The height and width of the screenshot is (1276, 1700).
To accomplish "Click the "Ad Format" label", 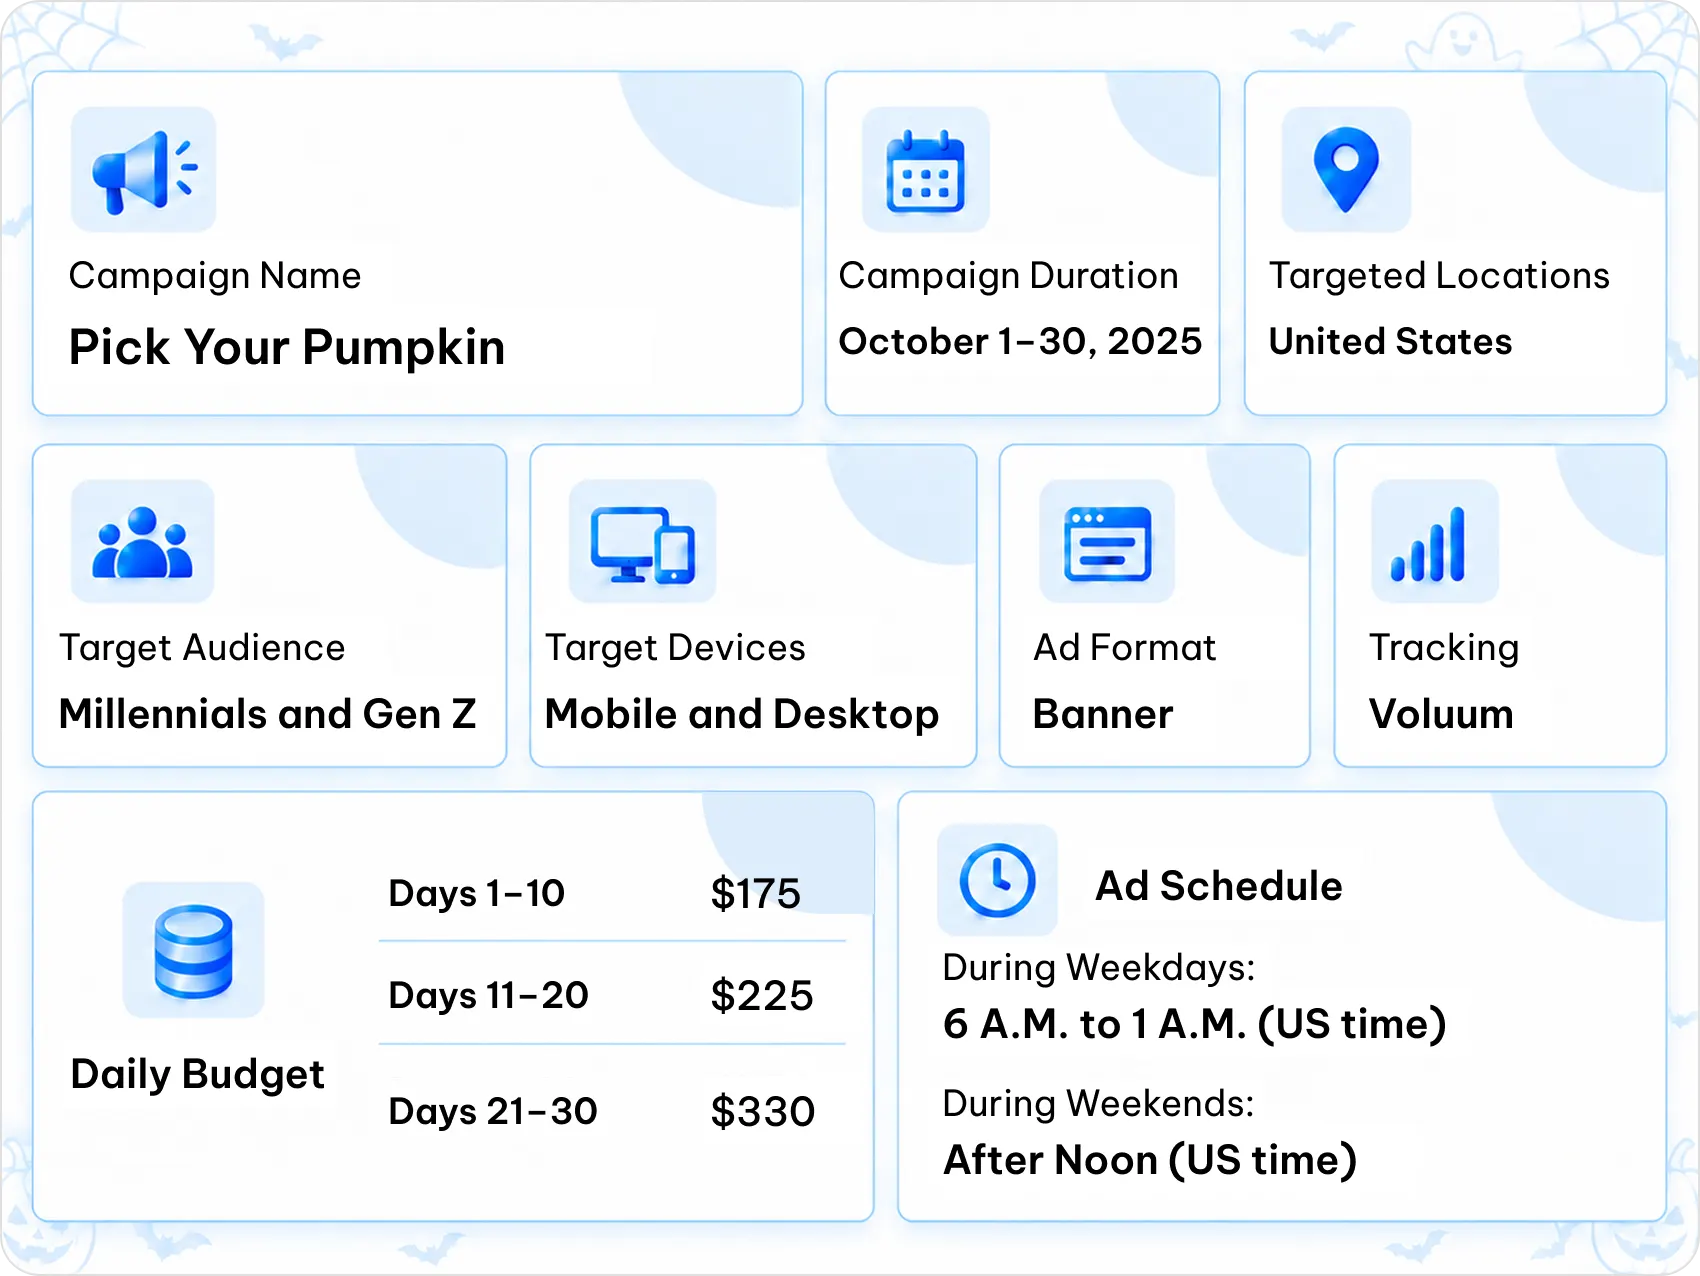I will pyautogui.click(x=1125, y=648).
